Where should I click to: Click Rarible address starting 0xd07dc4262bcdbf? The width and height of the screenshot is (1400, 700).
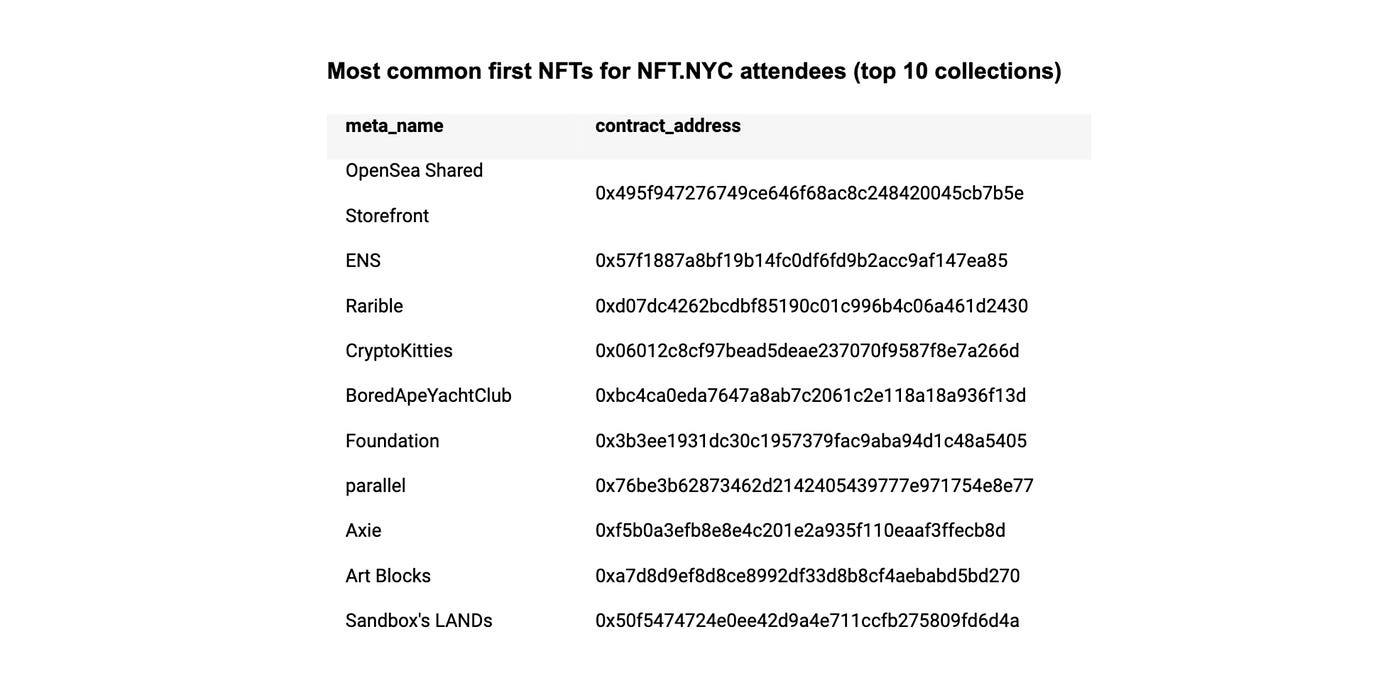click(x=811, y=306)
